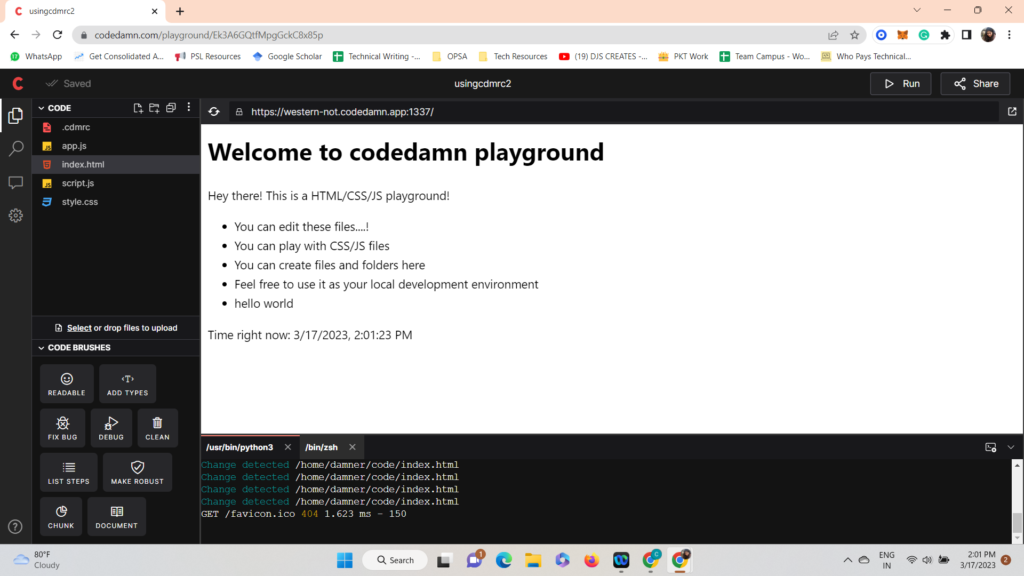
Task: Click the preview URL field
Action: pyautogui.click(x=614, y=112)
